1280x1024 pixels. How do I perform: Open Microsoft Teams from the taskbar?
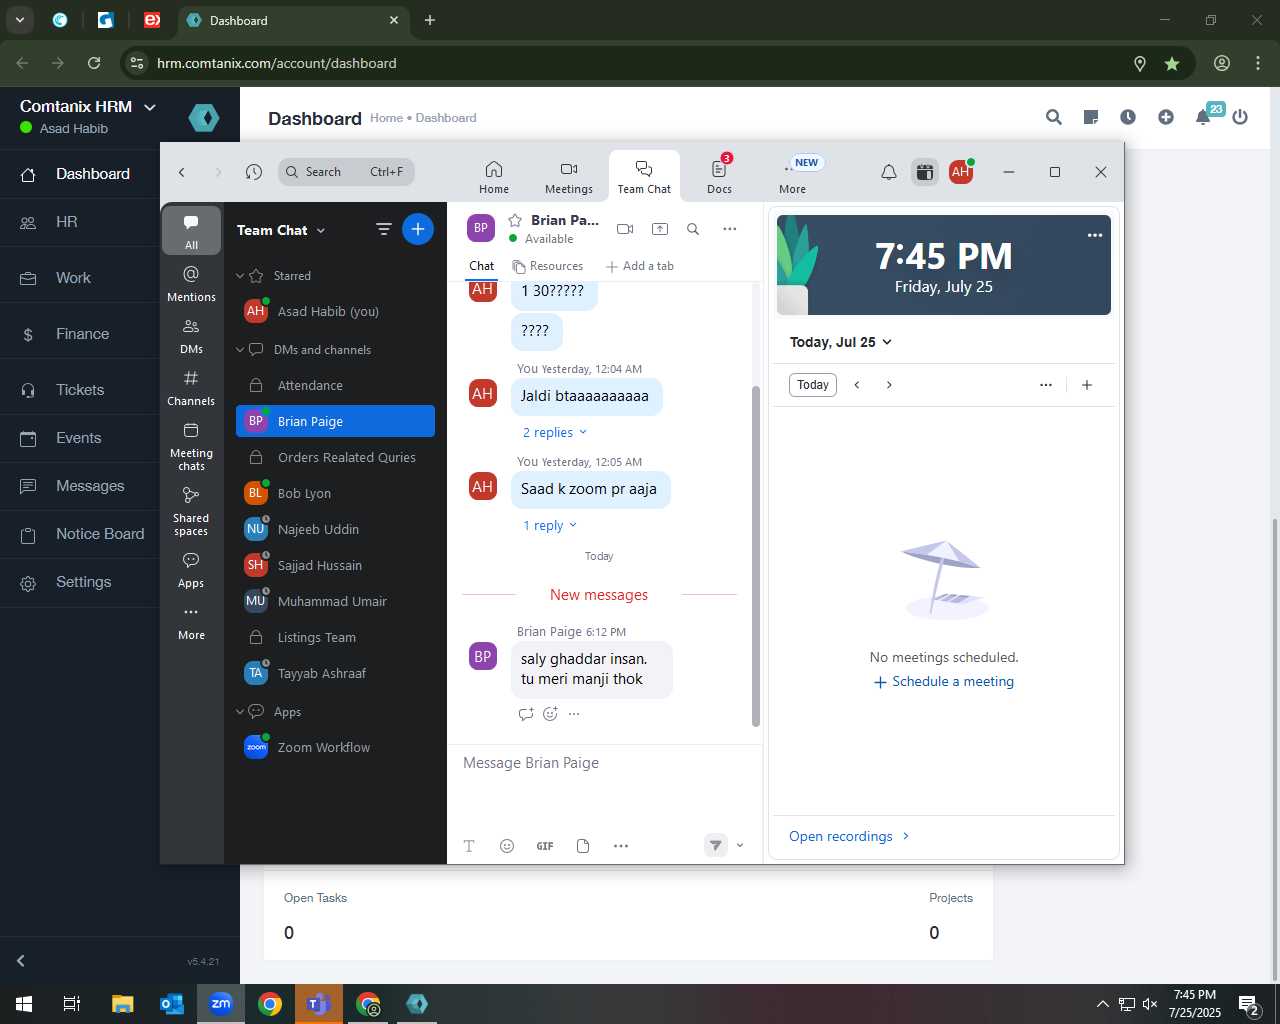[318, 1004]
